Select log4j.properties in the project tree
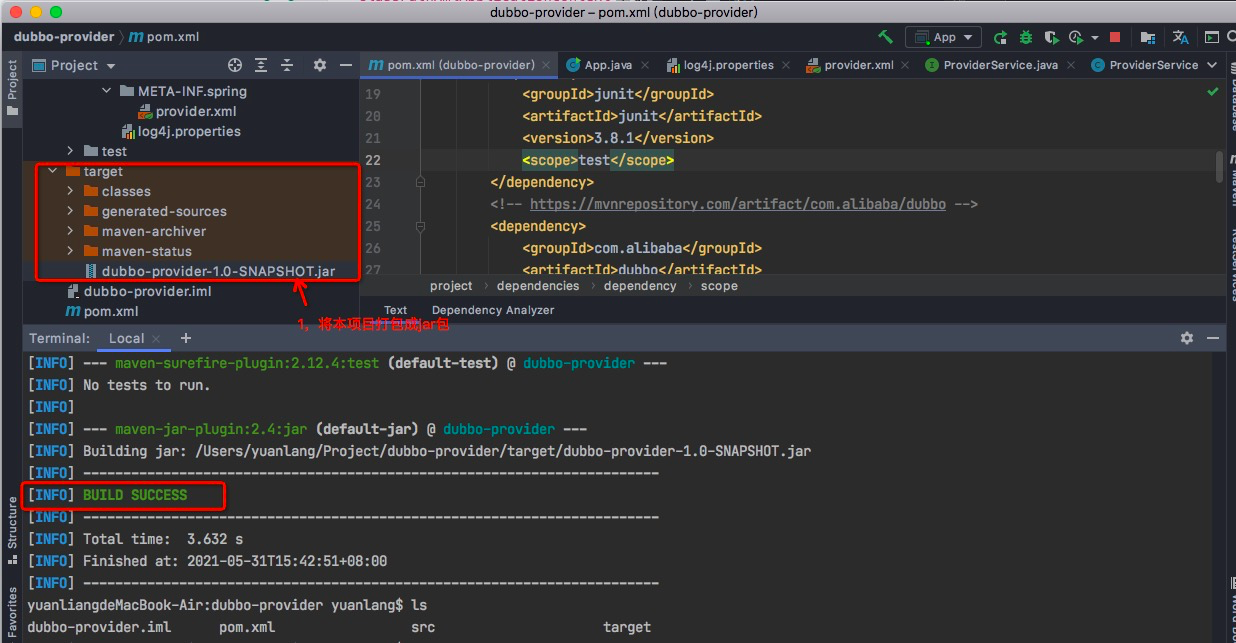Image resolution: width=1236 pixels, height=643 pixels. pyautogui.click(x=180, y=131)
